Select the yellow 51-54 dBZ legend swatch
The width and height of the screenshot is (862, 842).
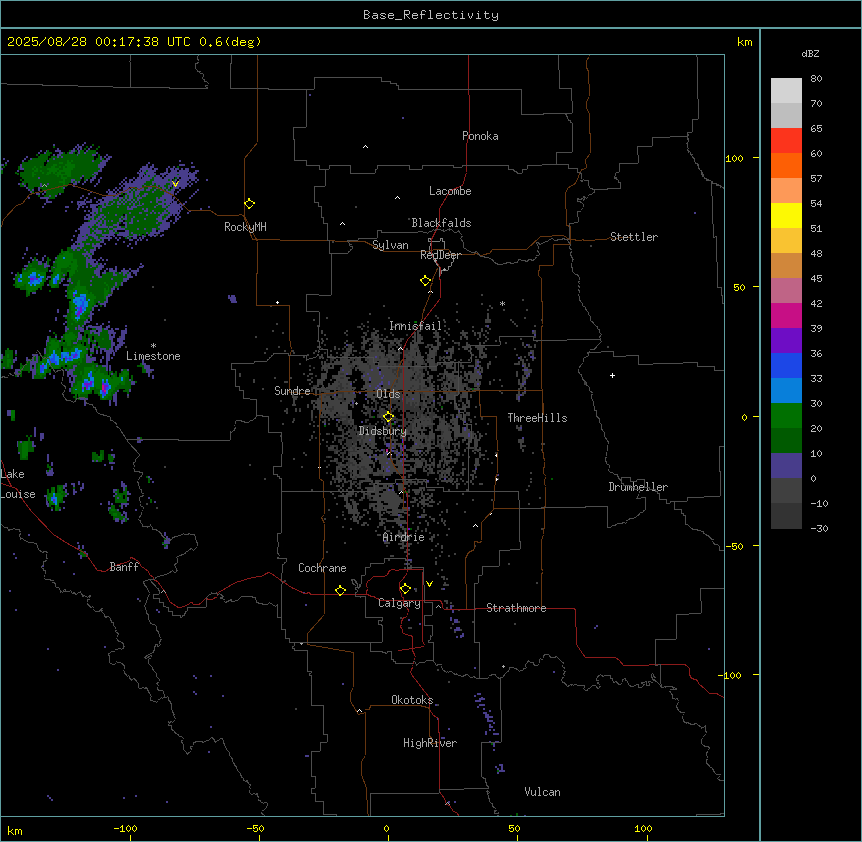tap(786, 216)
